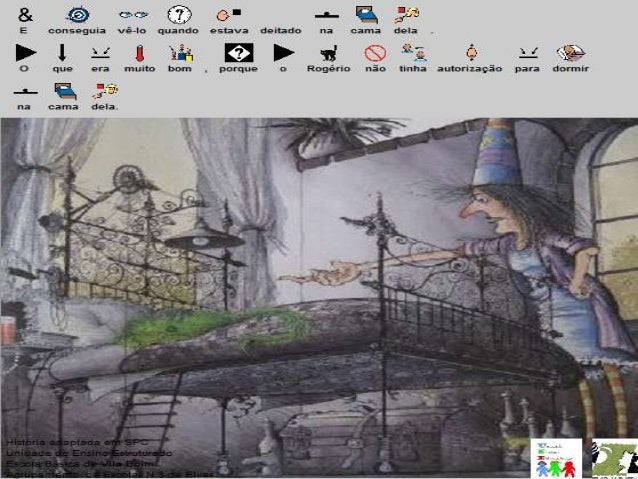Select the sleeping person "dormir" symbol
The height and width of the screenshot is (479, 638).
570,52
